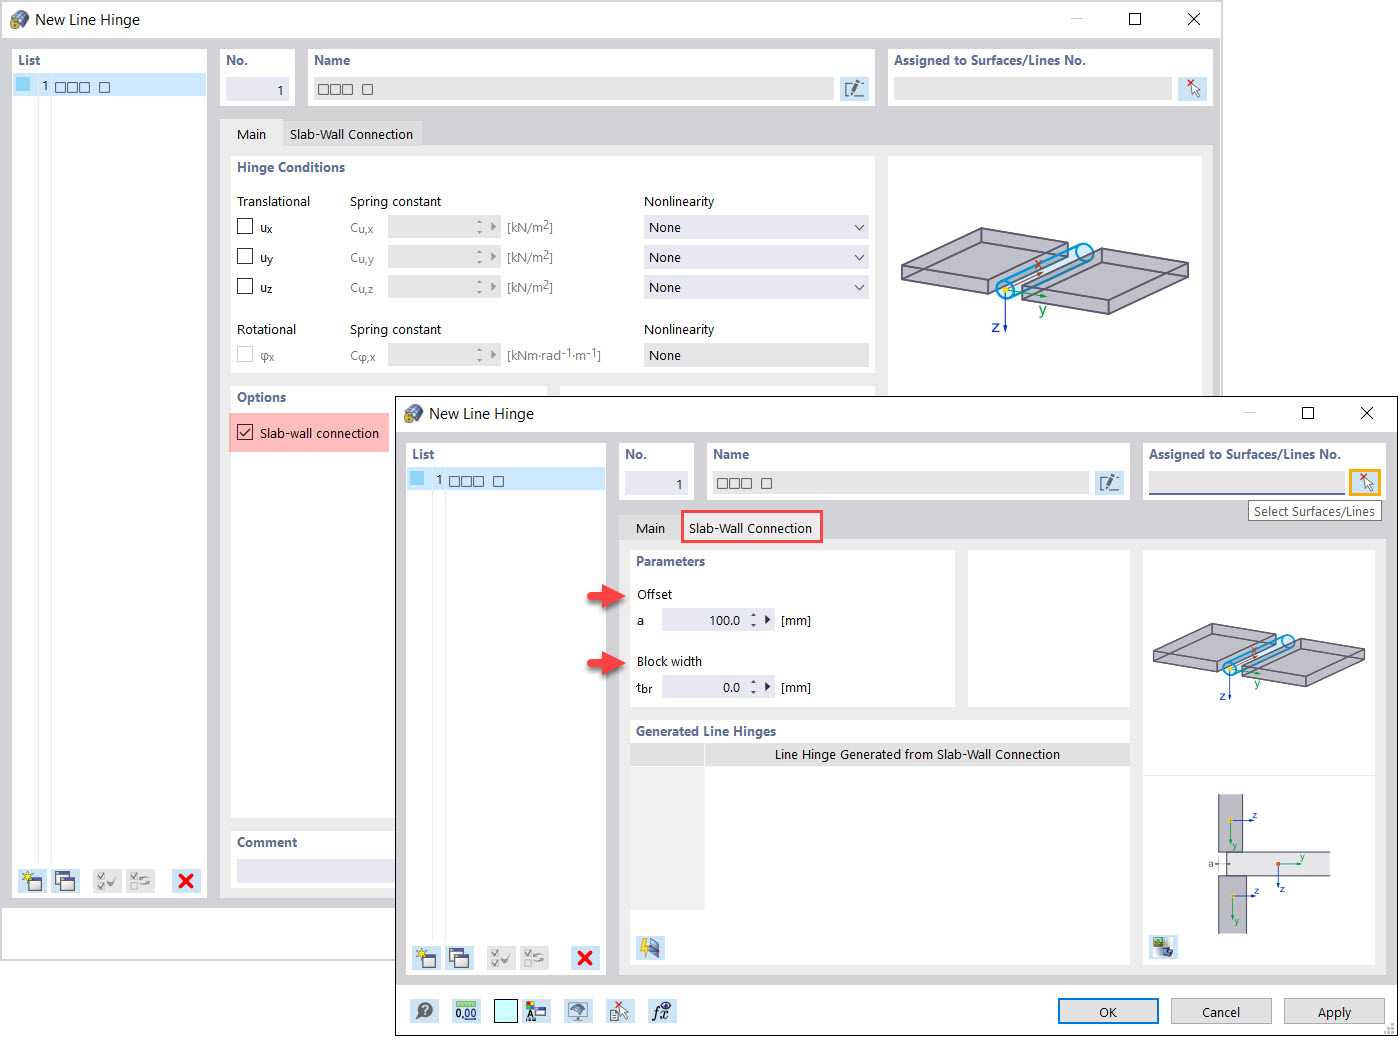Screen dimensions: 1400x1050
Task: Click the monitor view settings icon
Action: pyautogui.click(x=578, y=1011)
